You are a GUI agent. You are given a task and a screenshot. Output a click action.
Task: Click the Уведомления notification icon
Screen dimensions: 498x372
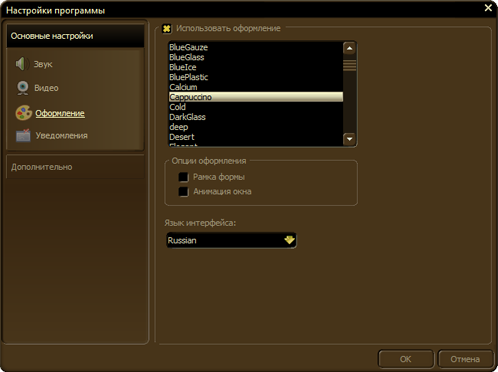click(x=23, y=135)
